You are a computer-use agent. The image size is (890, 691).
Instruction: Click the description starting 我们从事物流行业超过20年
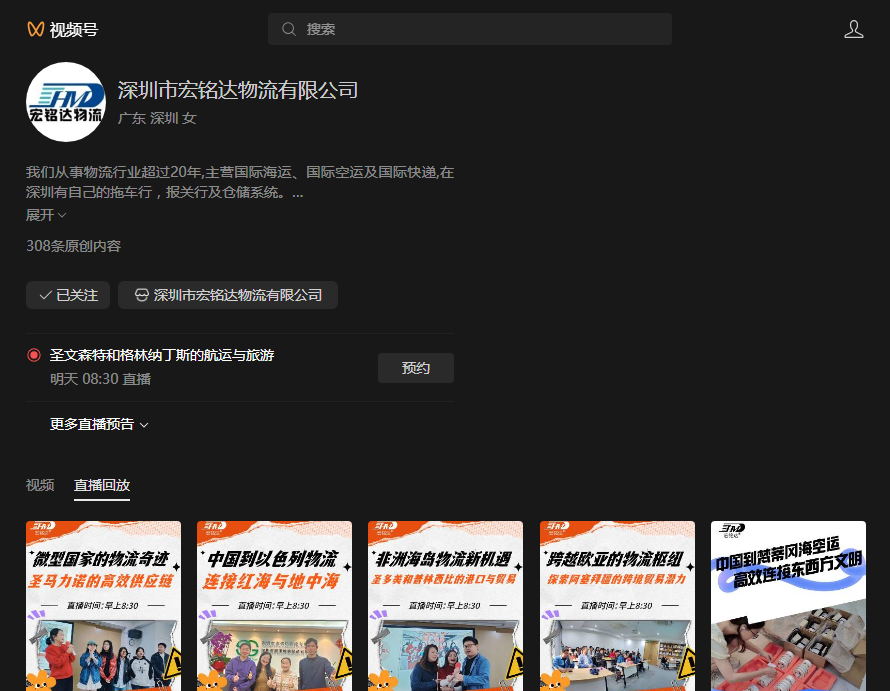240,182
